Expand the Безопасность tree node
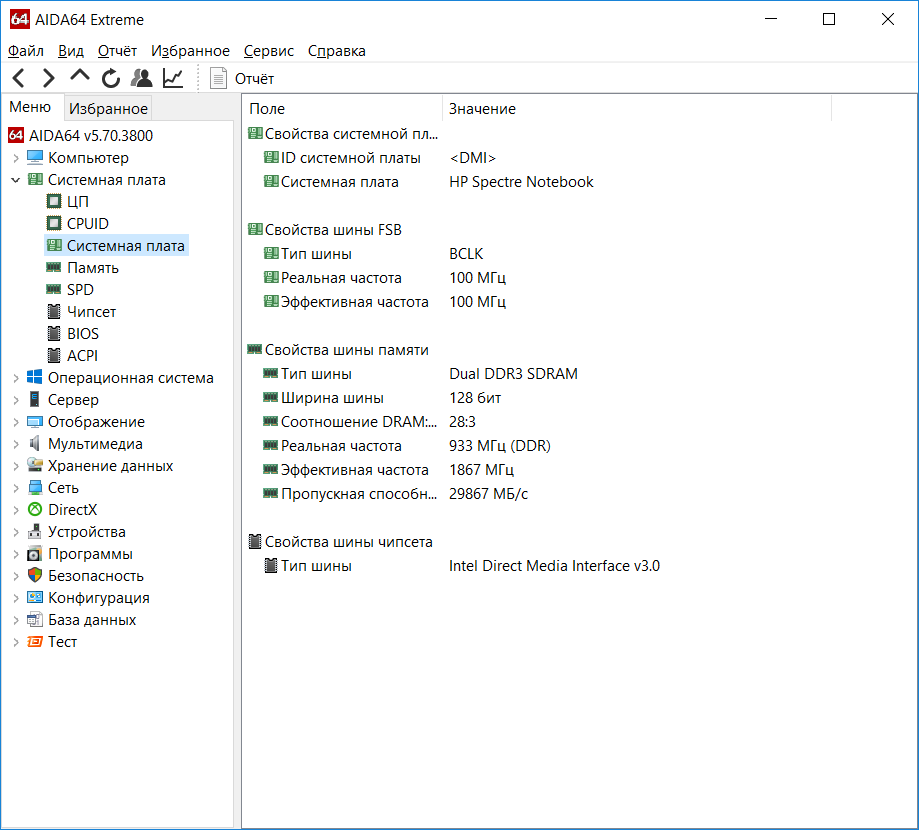 (16, 576)
